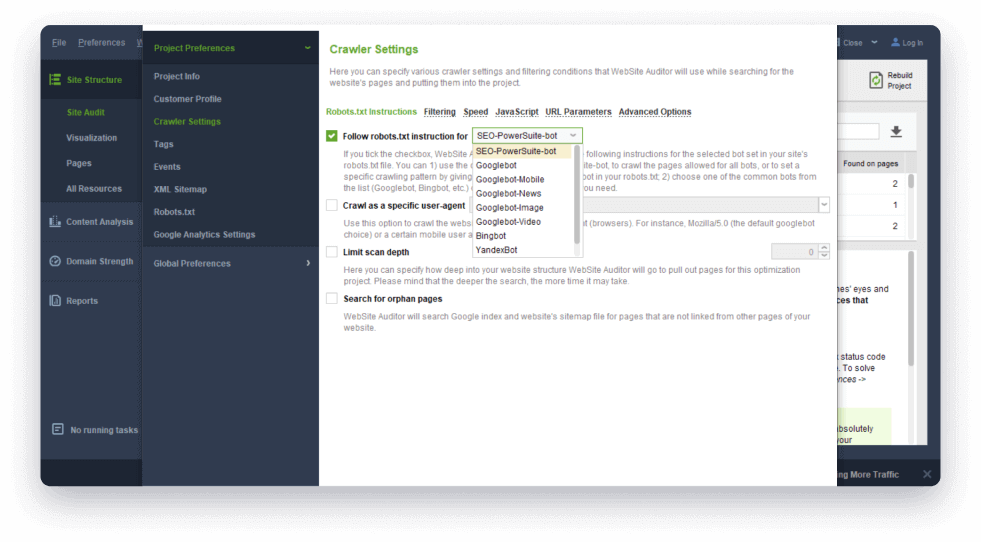Viewport: 981px width, 542px height.
Task: Click the Content Analysis chart icon
Action: coord(55,222)
